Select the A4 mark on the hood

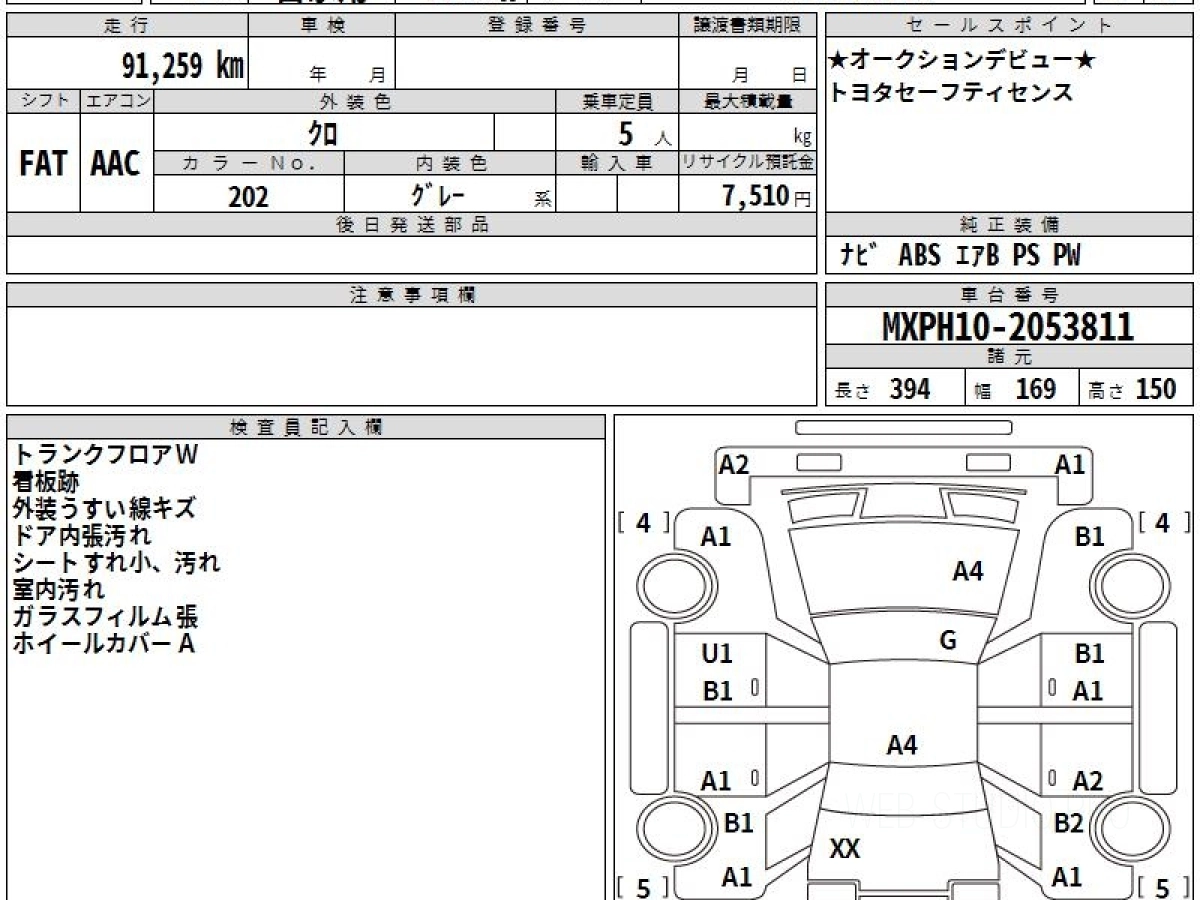click(x=967, y=571)
